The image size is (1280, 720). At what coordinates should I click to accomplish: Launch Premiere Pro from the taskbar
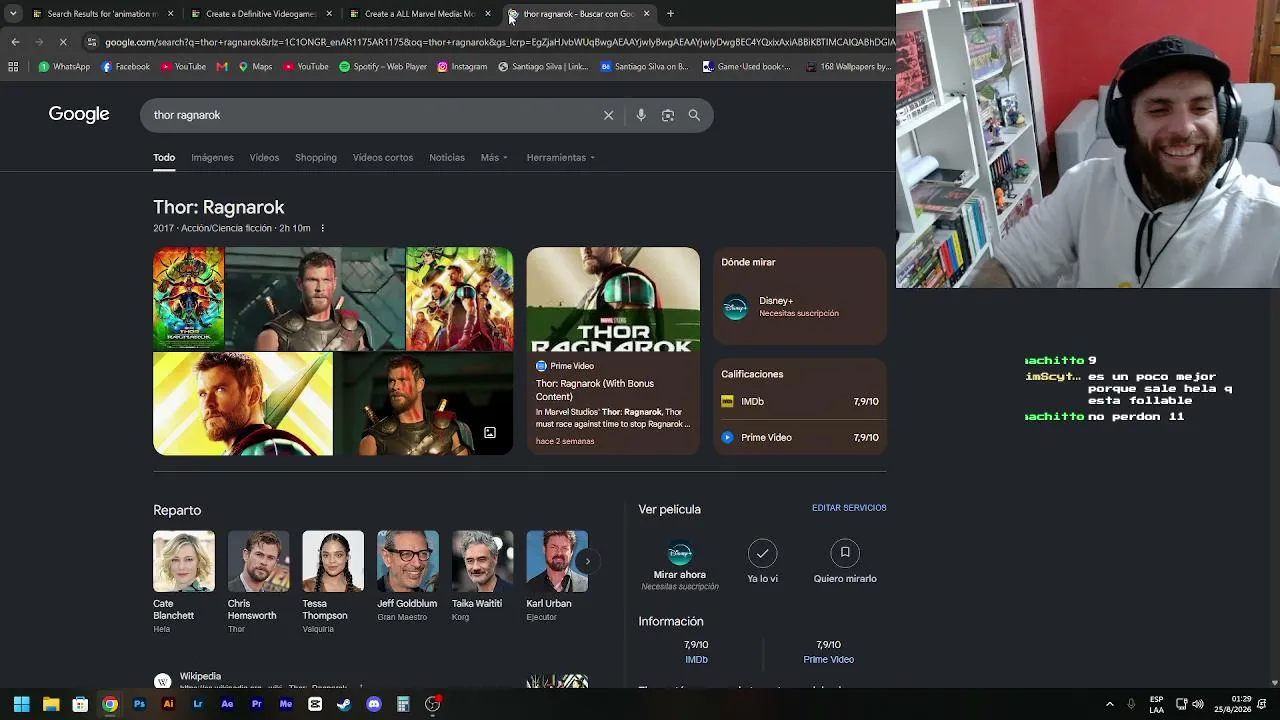257,704
